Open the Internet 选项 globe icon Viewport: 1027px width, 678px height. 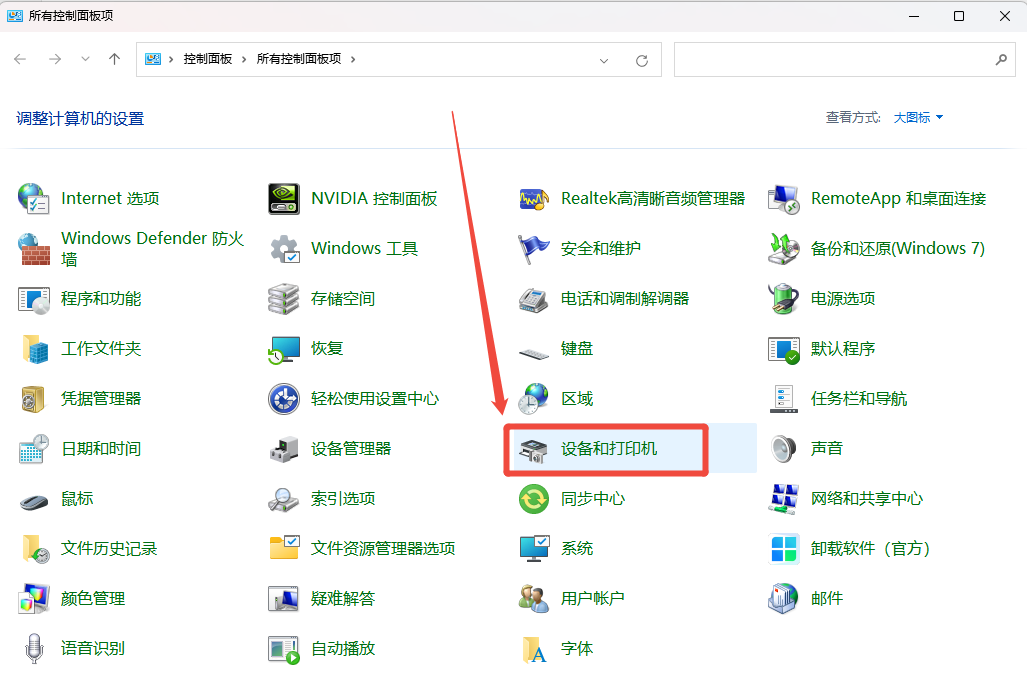[x=33, y=199]
